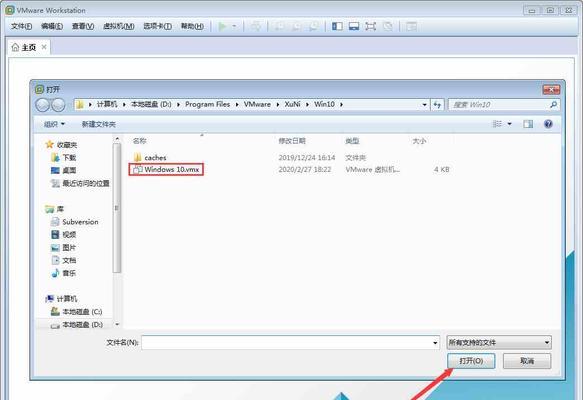
Task: Click the back navigation button in dialog
Action: click(x=42, y=105)
